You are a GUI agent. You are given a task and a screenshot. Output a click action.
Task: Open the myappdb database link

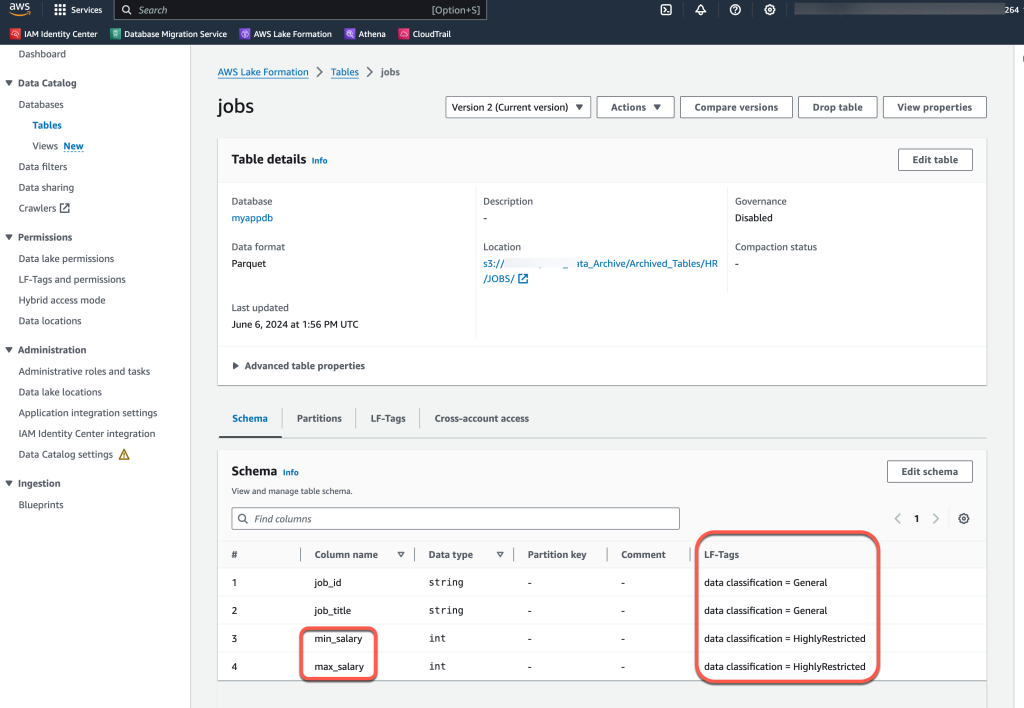(x=251, y=218)
